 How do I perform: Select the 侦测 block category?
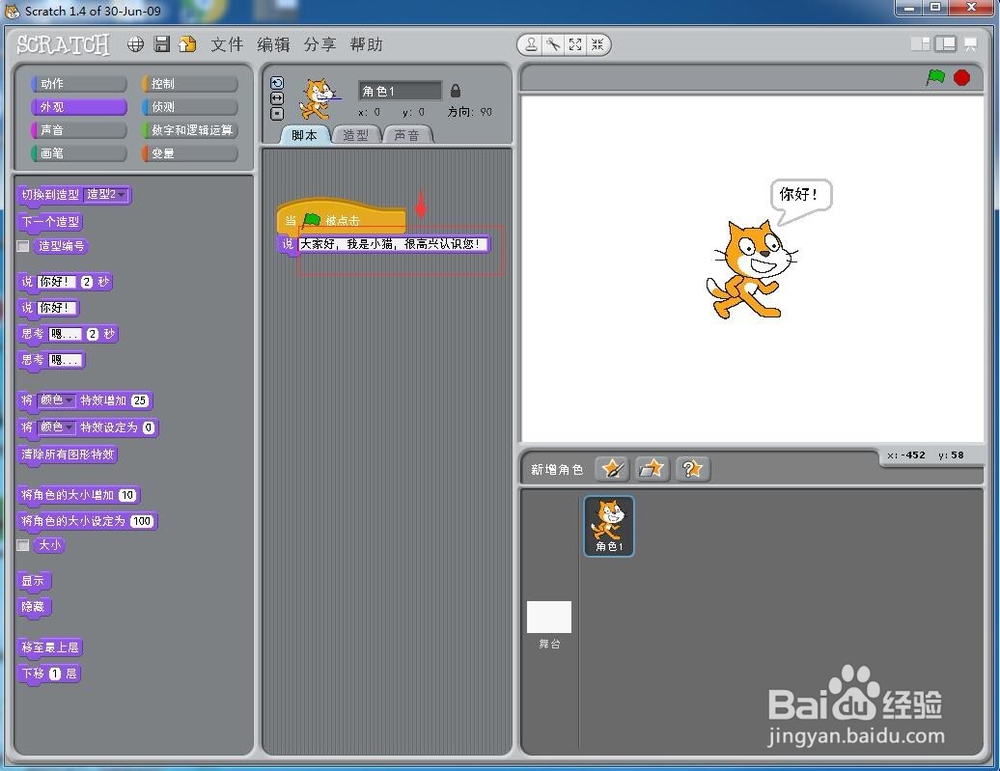click(189, 106)
